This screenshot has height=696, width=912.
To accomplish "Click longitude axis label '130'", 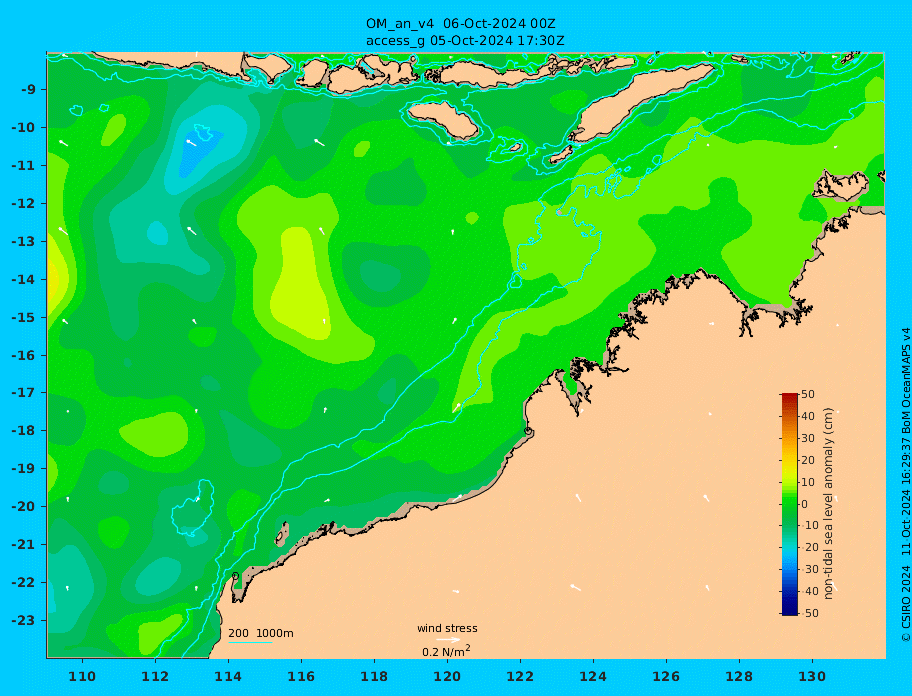I will click(x=812, y=677).
